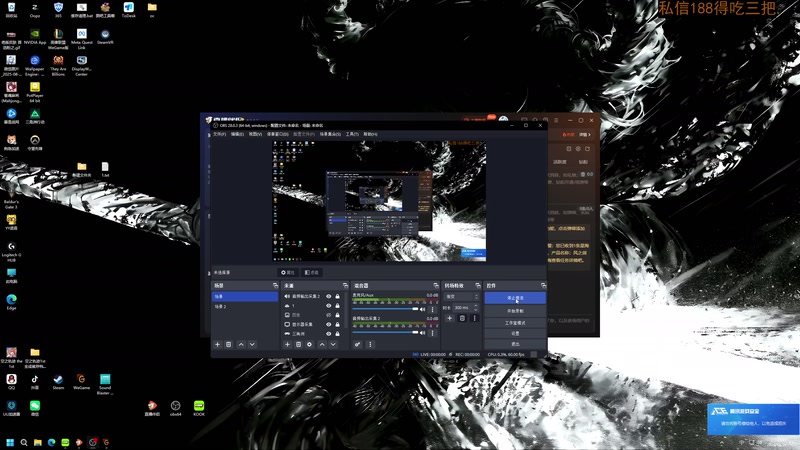Viewport: 800px width, 450px height.
Task: Open the Steam desktop shortcut
Action: 58,380
